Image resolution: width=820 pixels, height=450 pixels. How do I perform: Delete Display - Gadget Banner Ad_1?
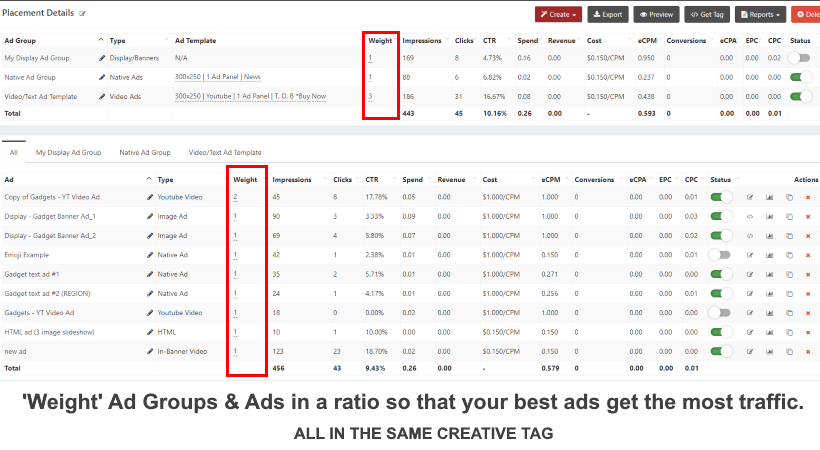[x=808, y=217]
